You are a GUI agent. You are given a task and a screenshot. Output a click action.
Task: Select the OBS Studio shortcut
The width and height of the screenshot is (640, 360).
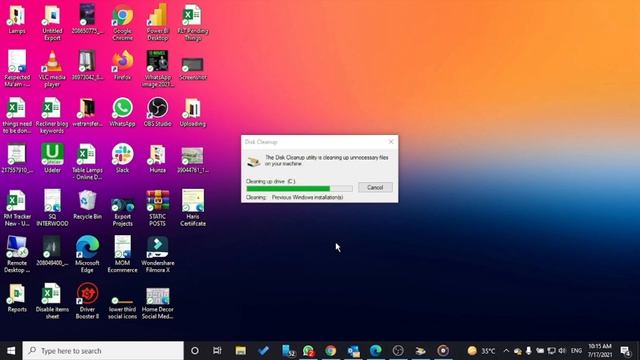158,112
